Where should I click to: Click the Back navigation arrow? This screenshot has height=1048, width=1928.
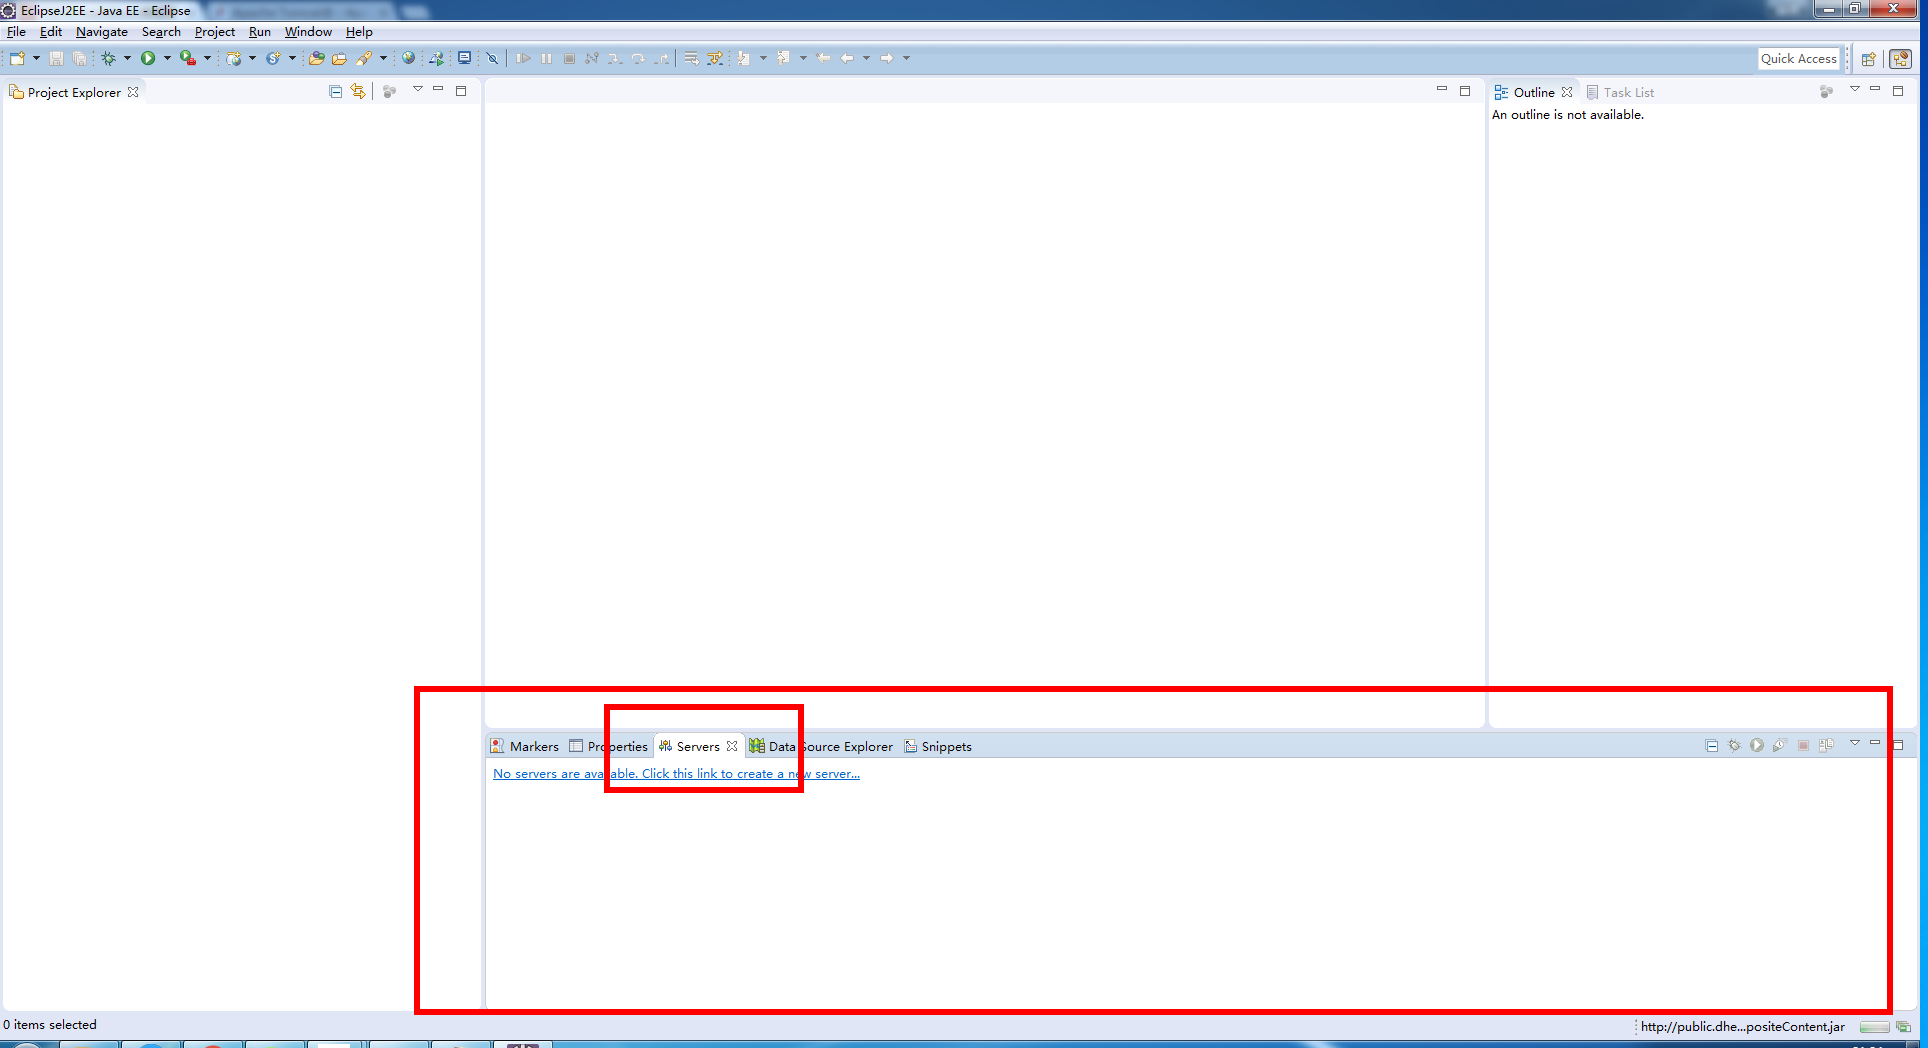tap(847, 58)
